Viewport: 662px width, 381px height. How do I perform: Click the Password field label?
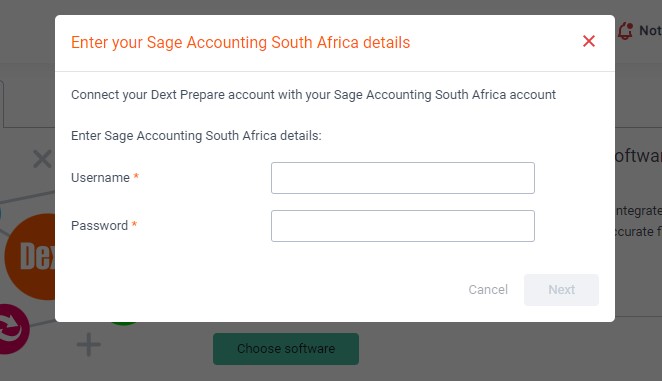point(99,226)
